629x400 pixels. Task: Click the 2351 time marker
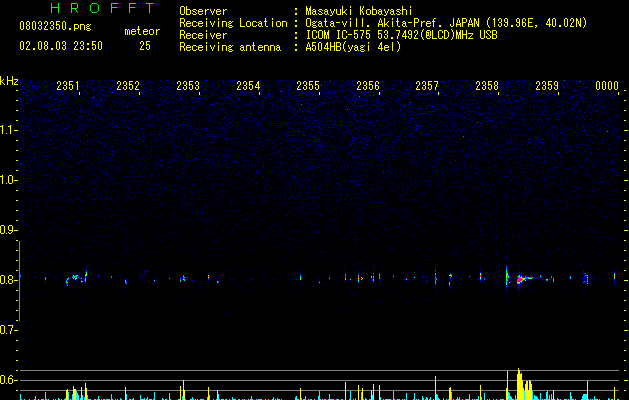click(x=68, y=86)
